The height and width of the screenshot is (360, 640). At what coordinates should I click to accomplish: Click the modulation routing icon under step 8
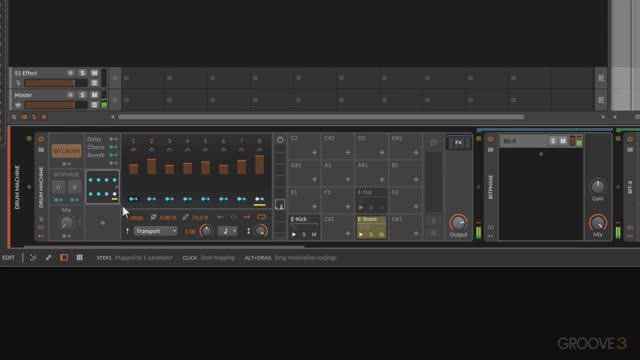coord(260,199)
